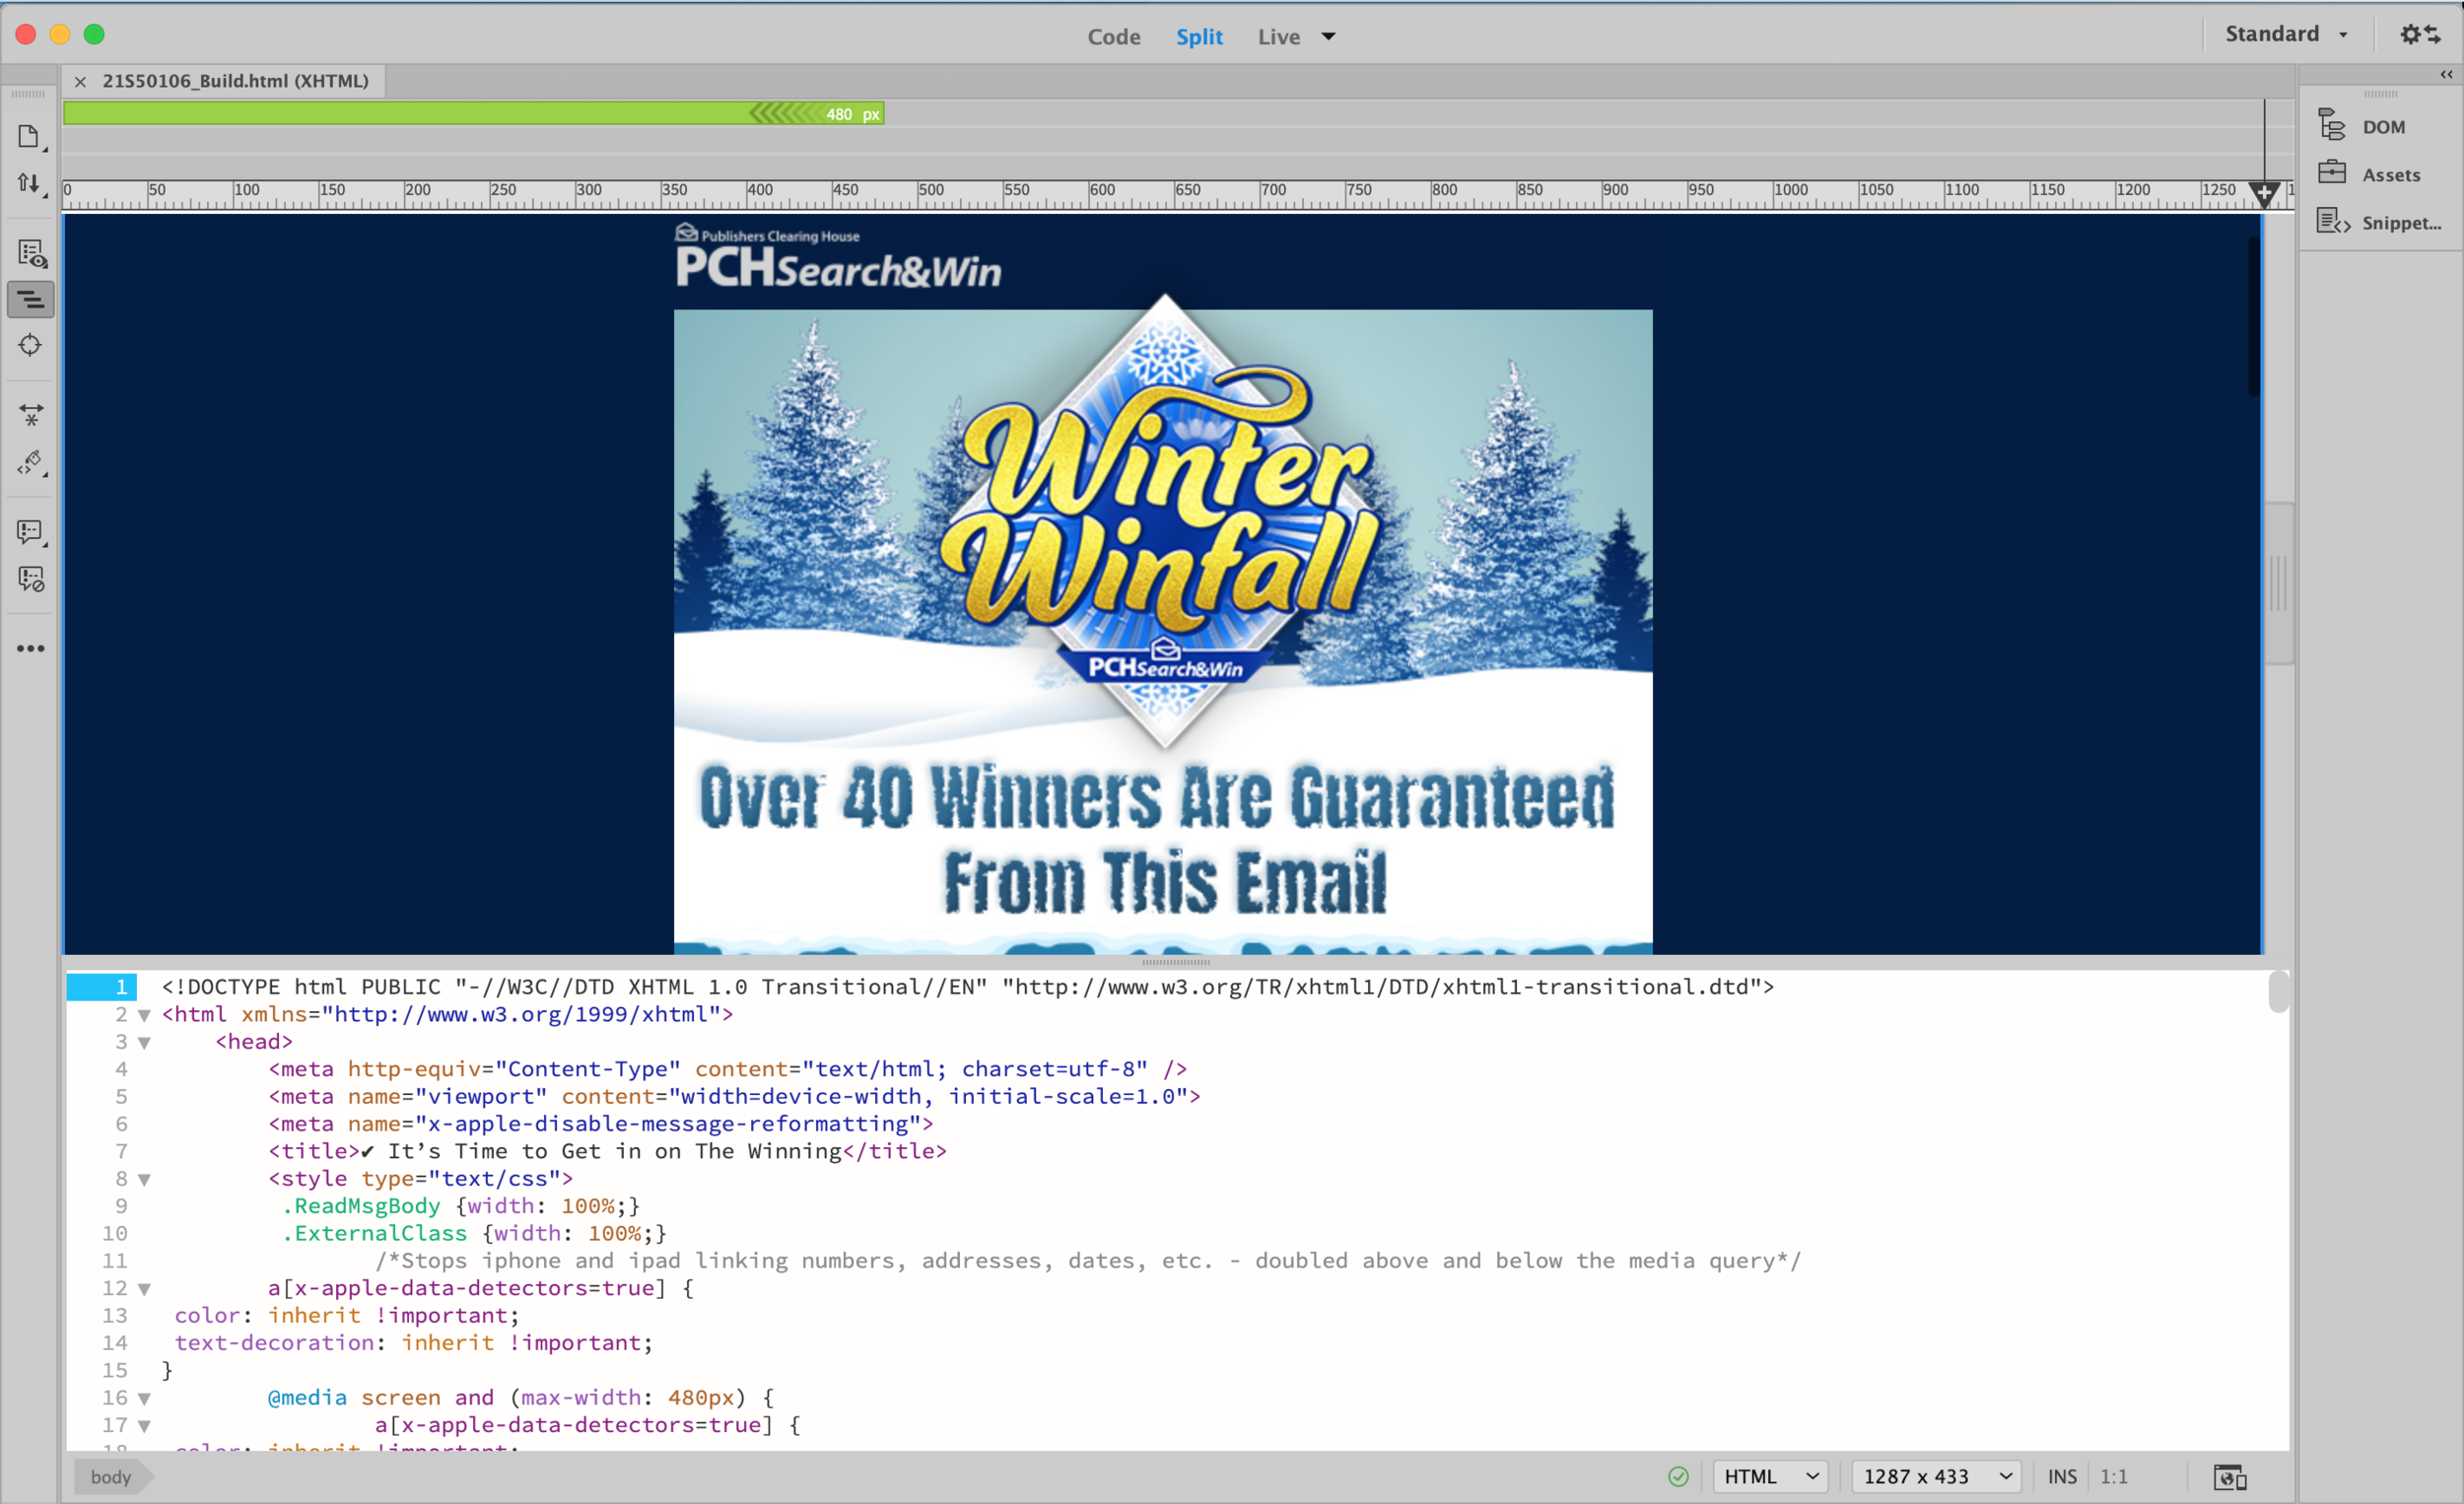
Task: Open the HTML language dropdown in status bar
Action: pos(1770,1477)
